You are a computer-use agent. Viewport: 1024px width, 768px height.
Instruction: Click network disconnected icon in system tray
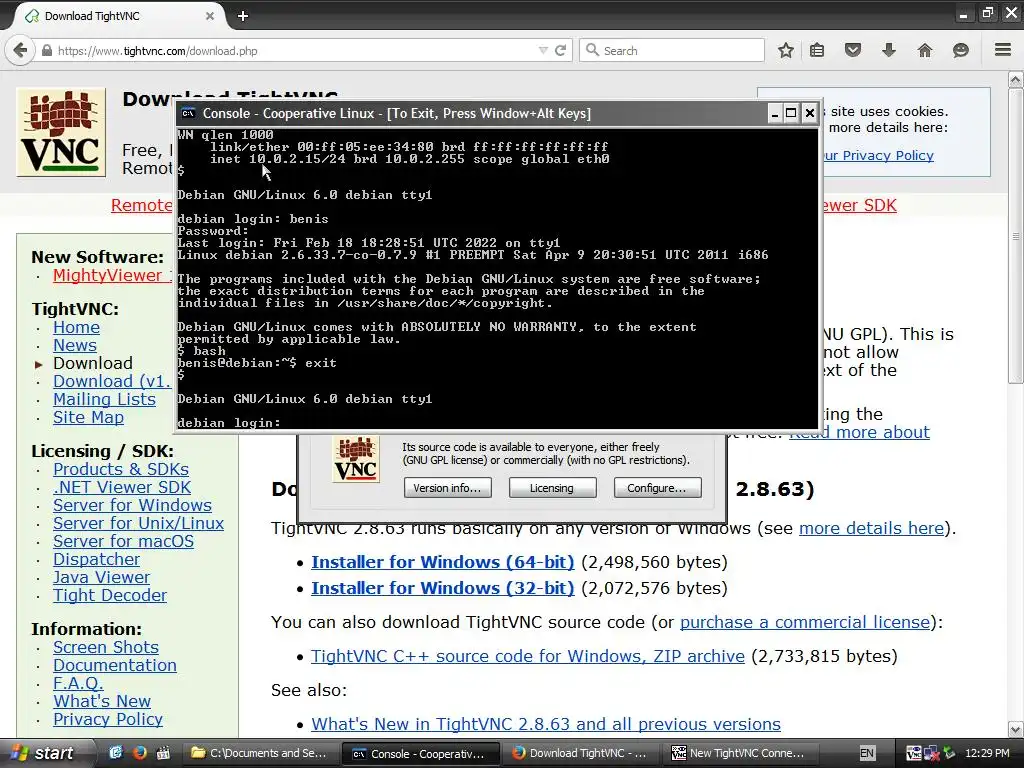point(931,754)
